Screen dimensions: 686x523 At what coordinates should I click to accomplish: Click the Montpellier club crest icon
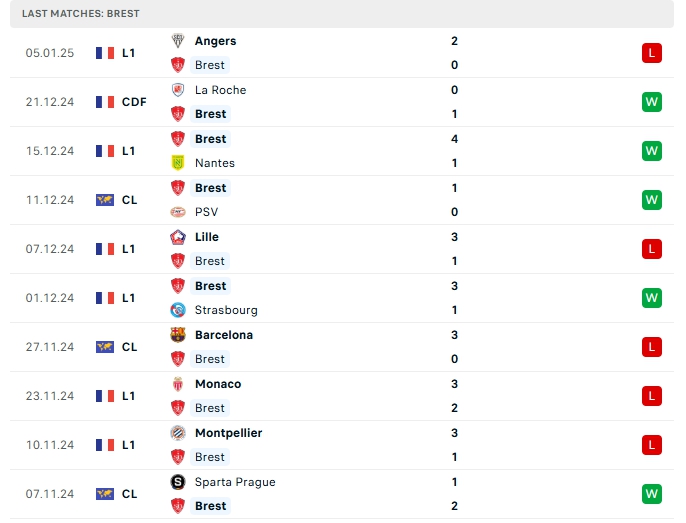click(178, 433)
